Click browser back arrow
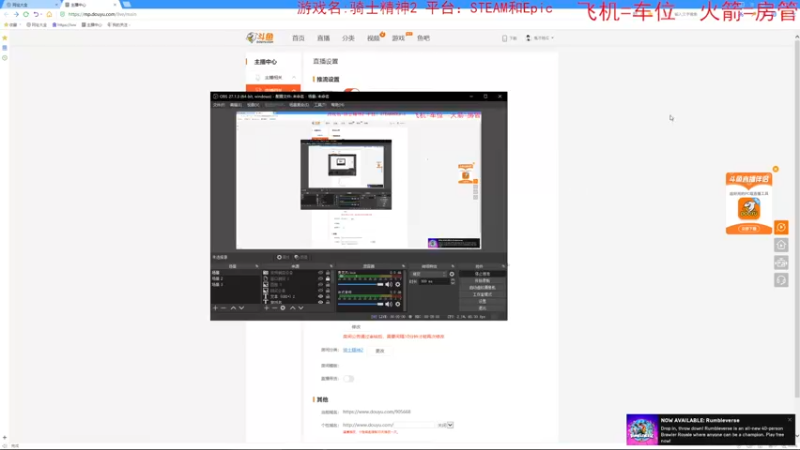The width and height of the screenshot is (800, 450). (6, 14)
